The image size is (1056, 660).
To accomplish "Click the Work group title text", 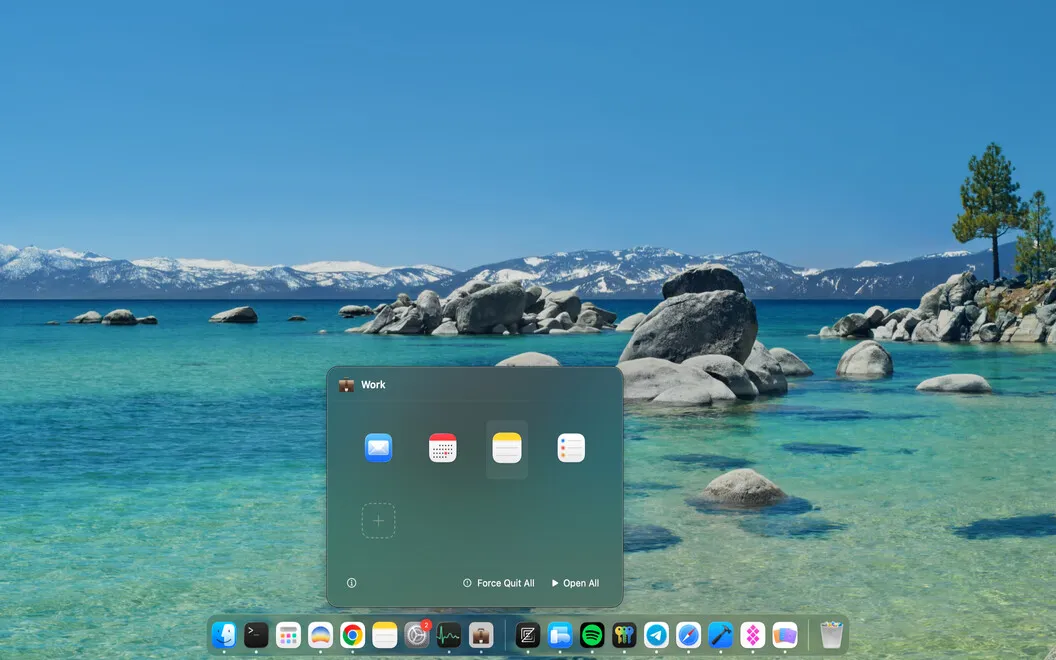I will pos(373,385).
